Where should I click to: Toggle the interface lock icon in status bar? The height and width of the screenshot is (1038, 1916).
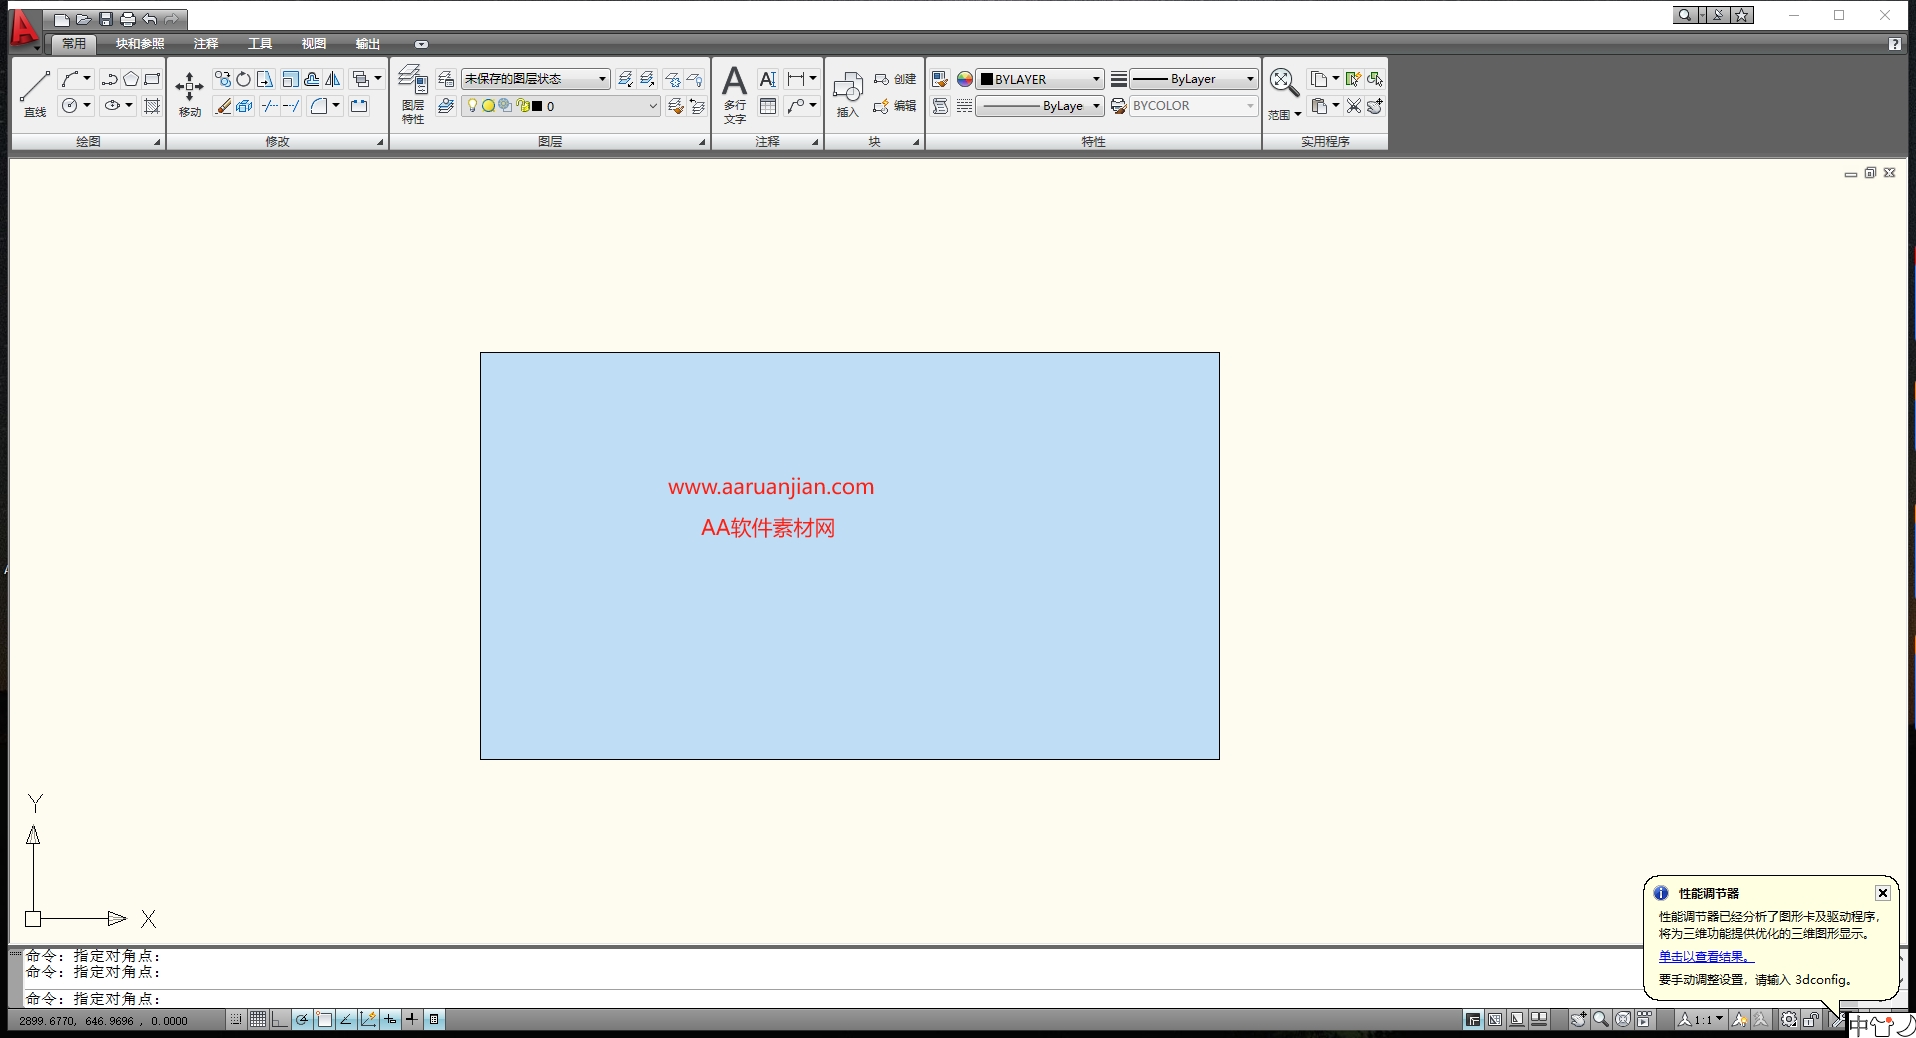1810,1020
